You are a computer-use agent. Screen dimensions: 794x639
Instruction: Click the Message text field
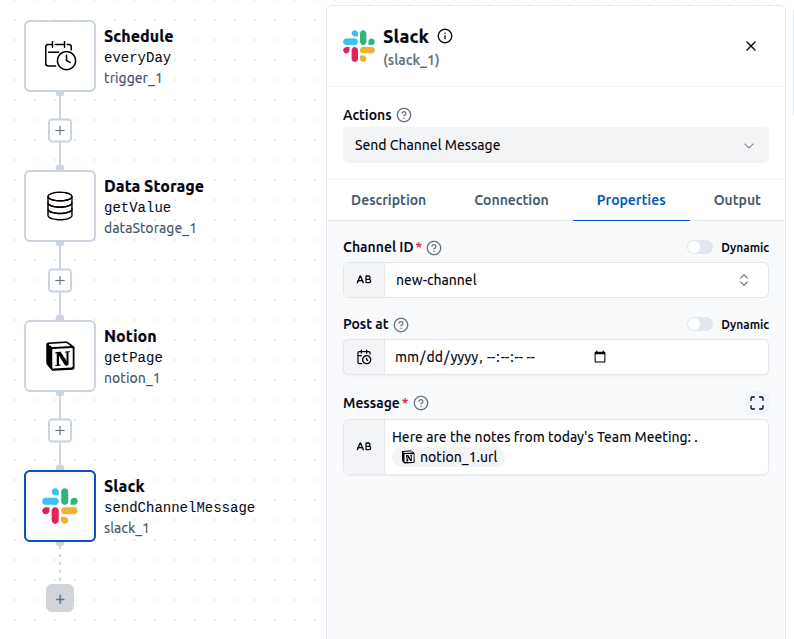pyautogui.click(x=576, y=447)
